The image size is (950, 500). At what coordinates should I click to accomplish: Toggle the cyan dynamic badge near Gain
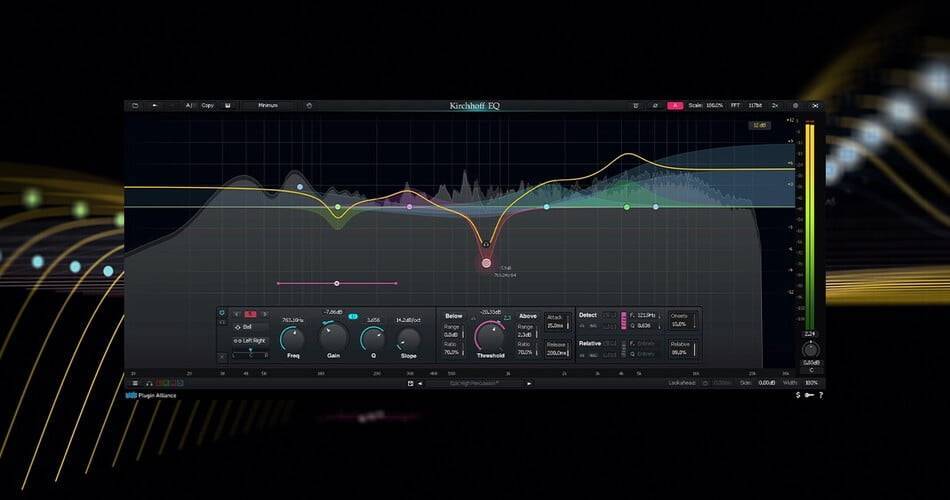click(x=353, y=316)
